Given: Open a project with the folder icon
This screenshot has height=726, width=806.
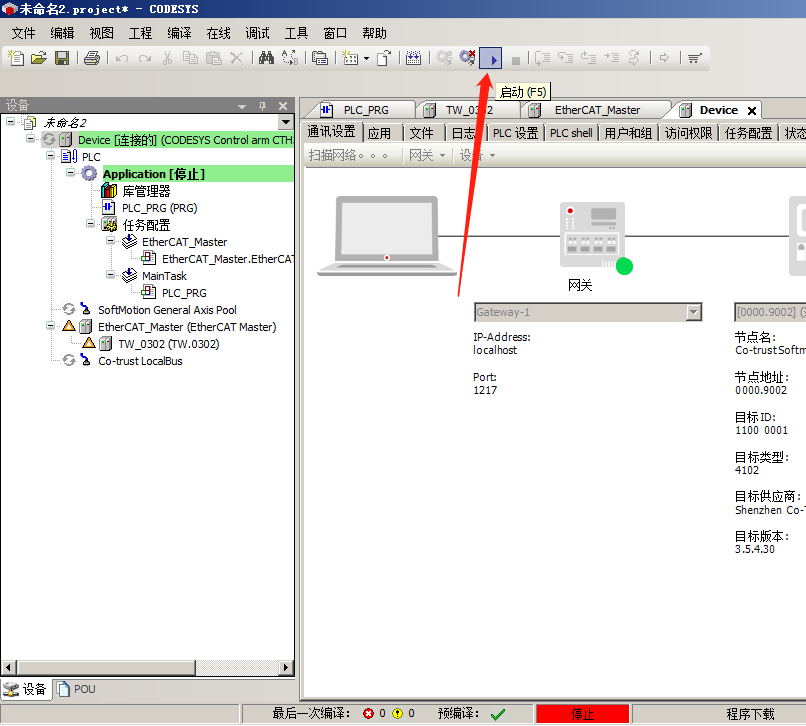Looking at the screenshot, I should (x=39, y=58).
